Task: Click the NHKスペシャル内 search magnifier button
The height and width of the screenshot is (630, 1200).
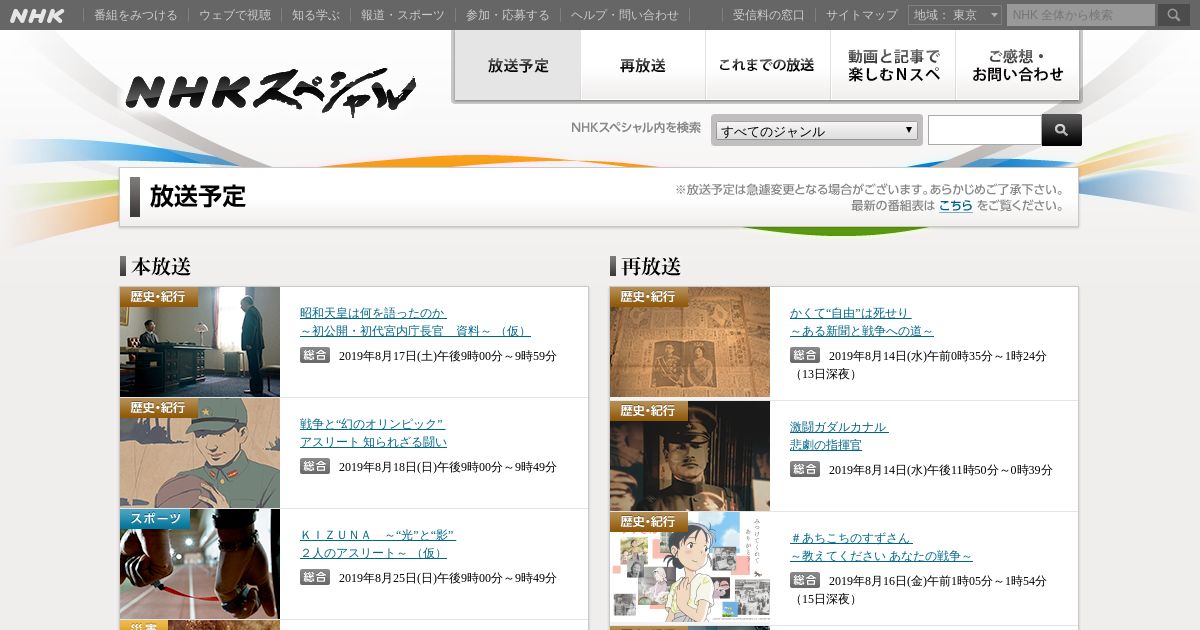Action: (x=1061, y=130)
